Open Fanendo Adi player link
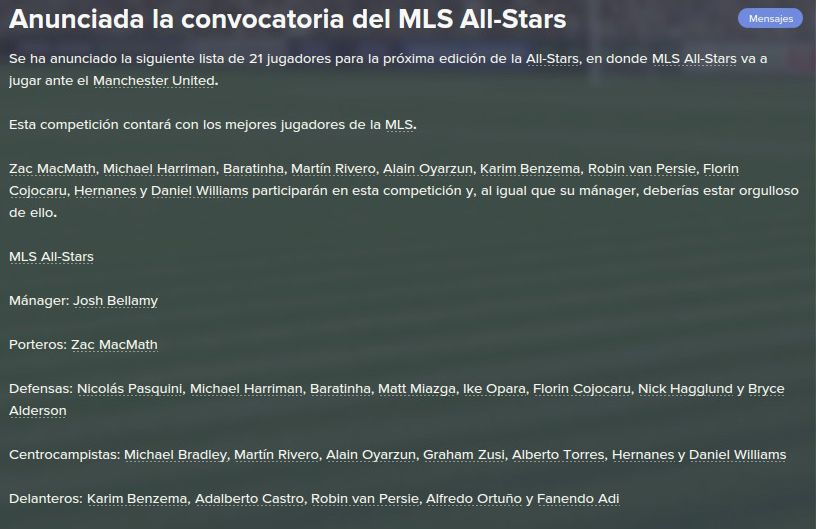Screen dimensions: 816x529 (578, 498)
